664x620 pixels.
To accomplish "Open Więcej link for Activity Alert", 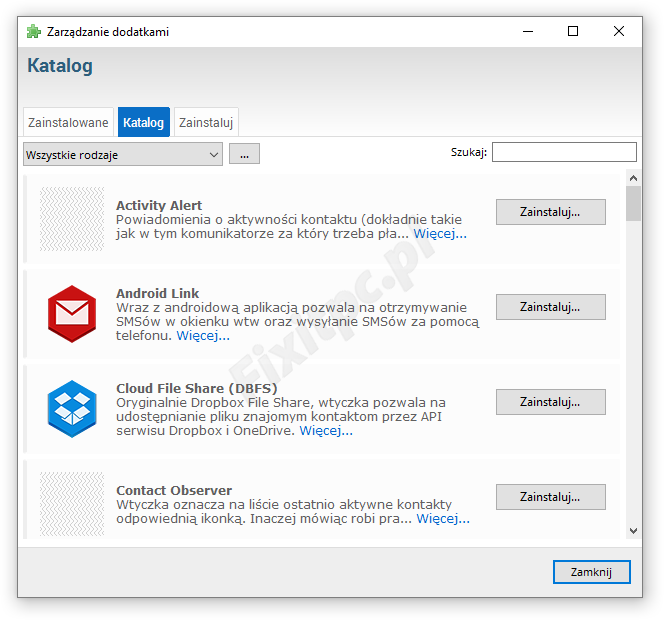I will click(x=440, y=234).
